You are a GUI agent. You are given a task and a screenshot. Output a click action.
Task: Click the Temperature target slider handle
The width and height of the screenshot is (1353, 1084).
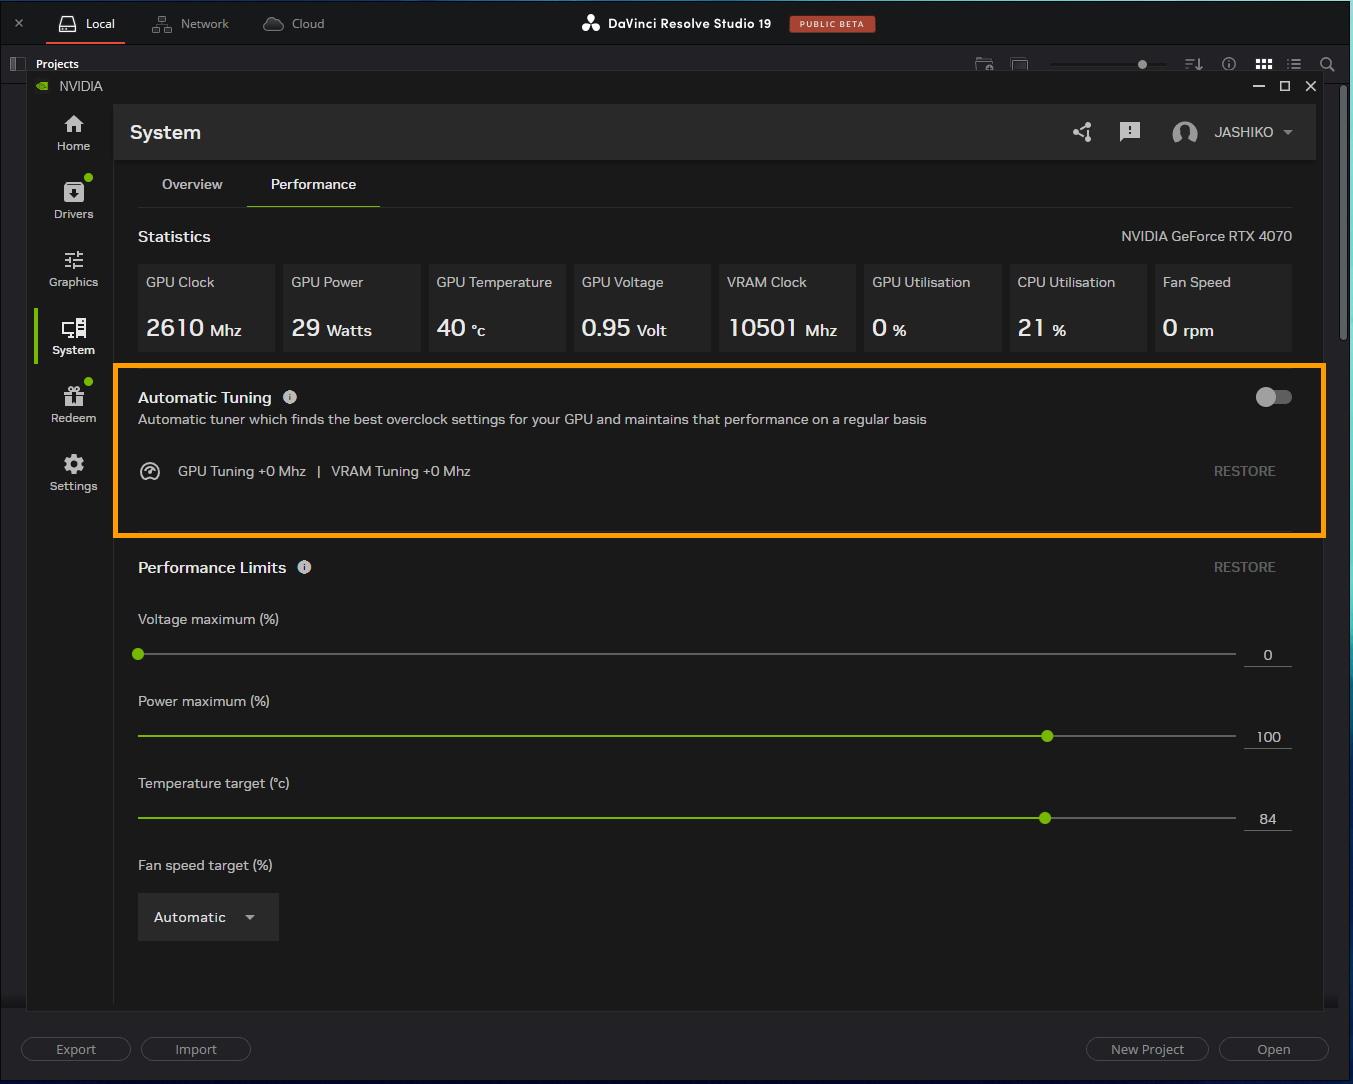click(1045, 818)
